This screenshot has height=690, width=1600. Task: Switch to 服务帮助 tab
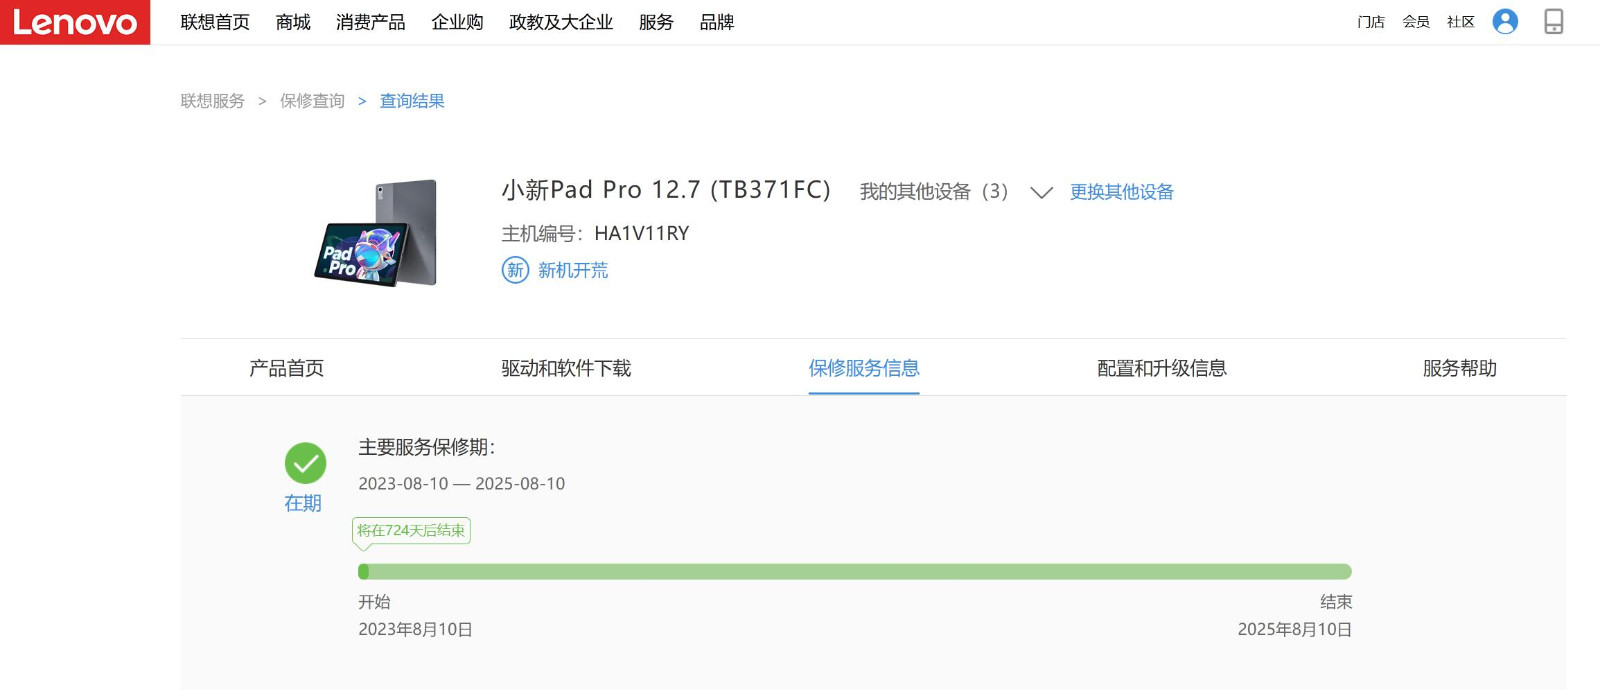[x=1460, y=368]
